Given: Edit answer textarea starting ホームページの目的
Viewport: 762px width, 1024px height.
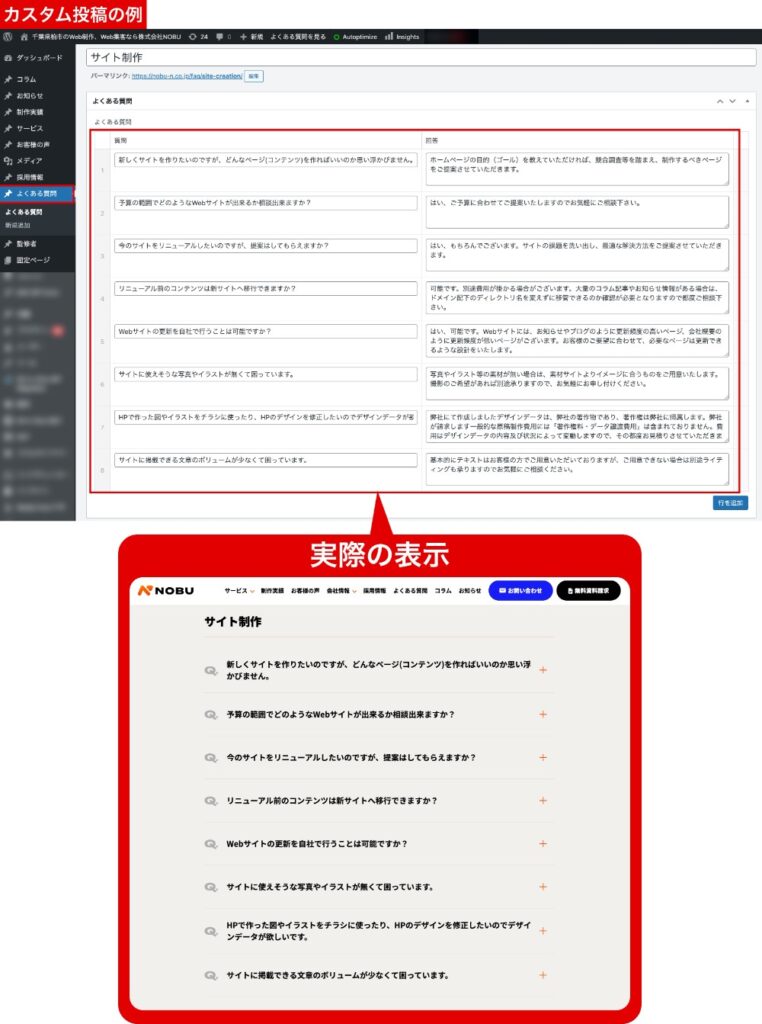Looking at the screenshot, I should click(577, 169).
